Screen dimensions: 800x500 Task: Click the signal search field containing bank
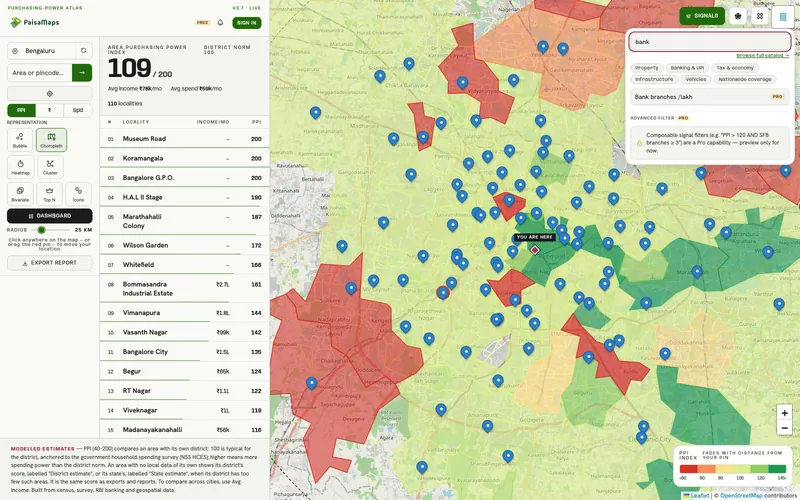click(710, 42)
